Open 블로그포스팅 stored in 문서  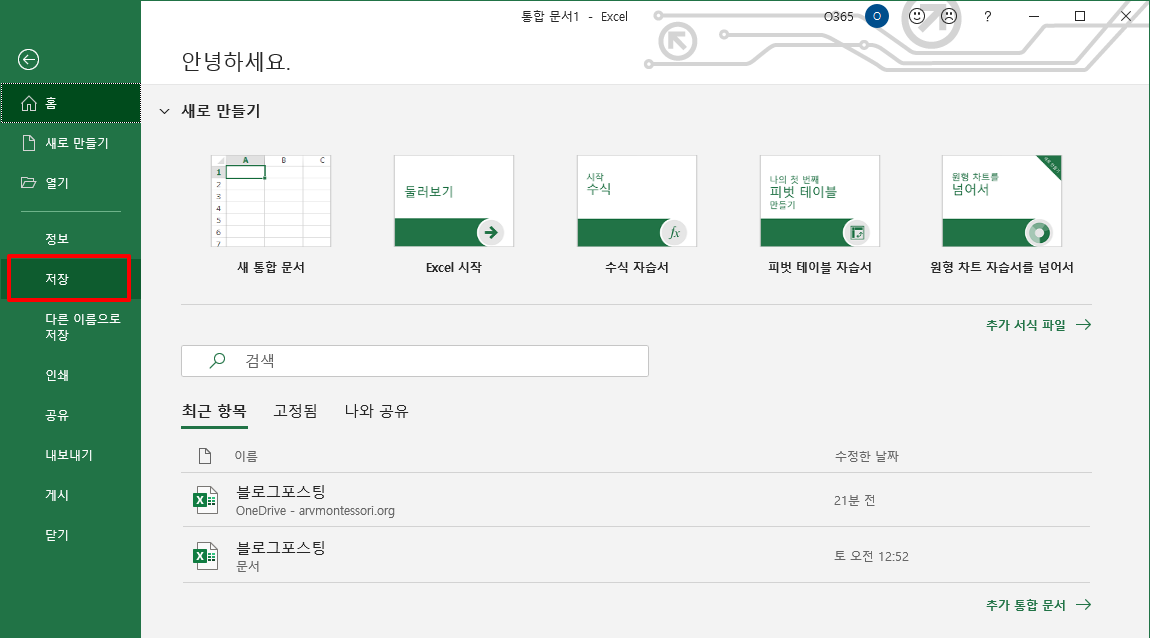pos(636,556)
